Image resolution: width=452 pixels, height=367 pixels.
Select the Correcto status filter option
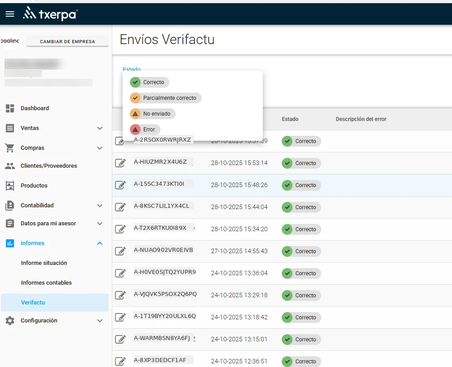[x=149, y=82]
